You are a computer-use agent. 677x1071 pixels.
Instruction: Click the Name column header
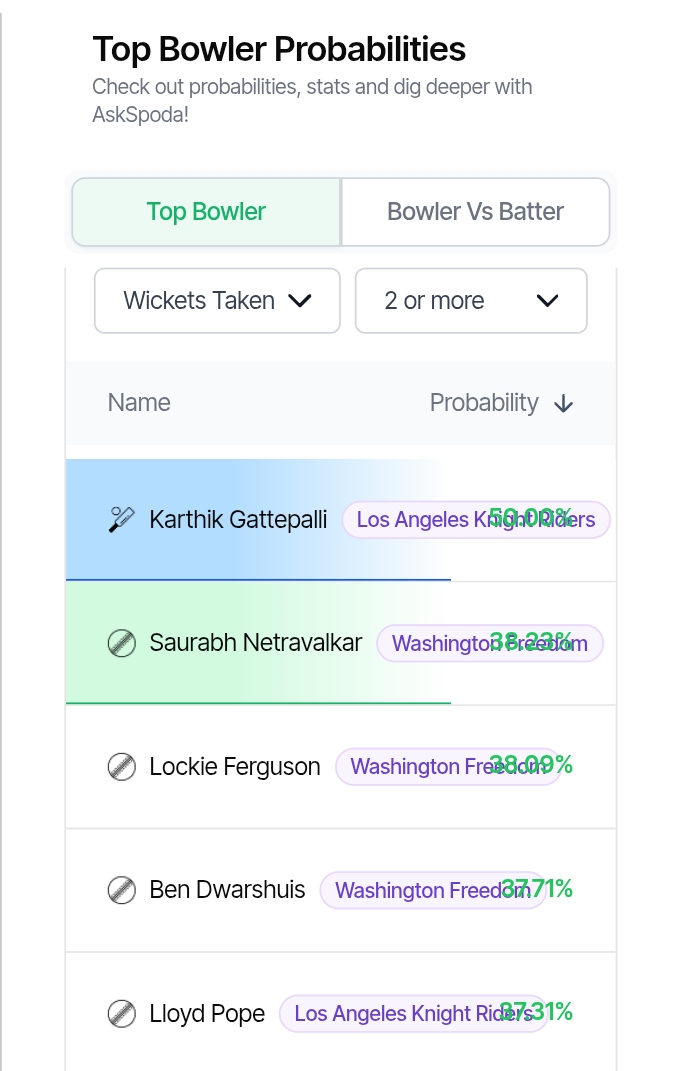[139, 403]
